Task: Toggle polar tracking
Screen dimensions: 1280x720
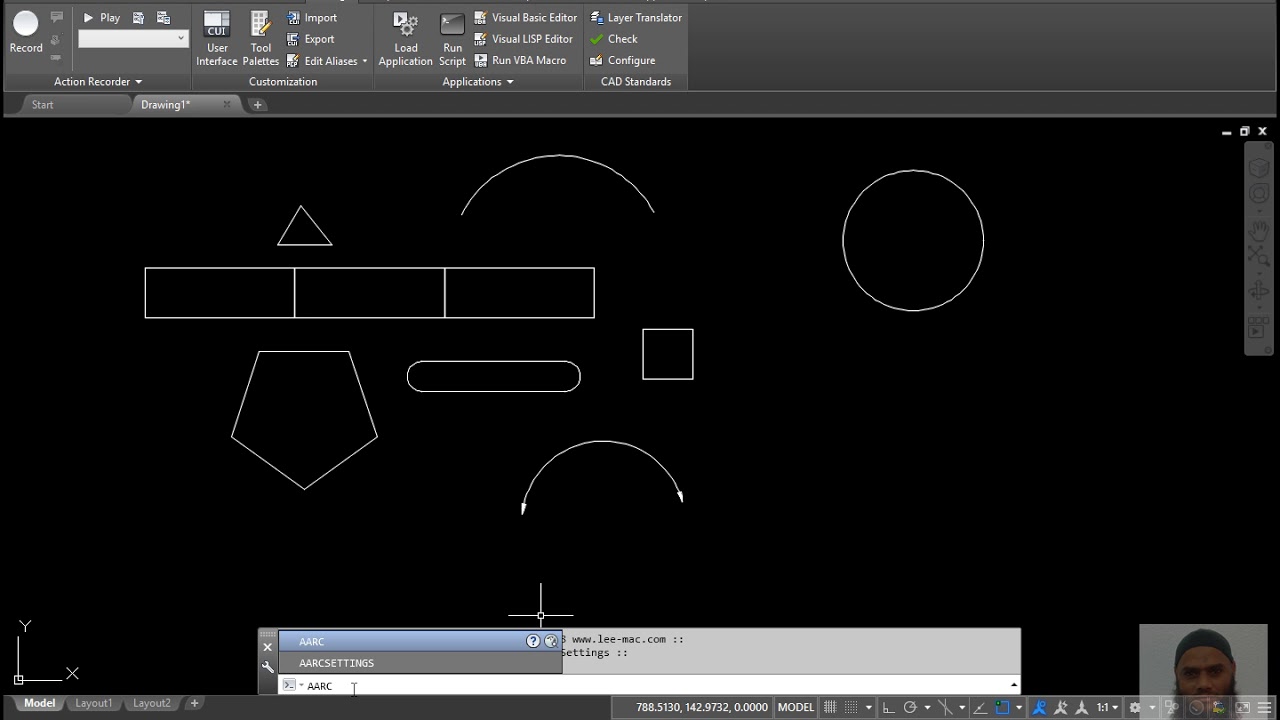Action: (910, 707)
